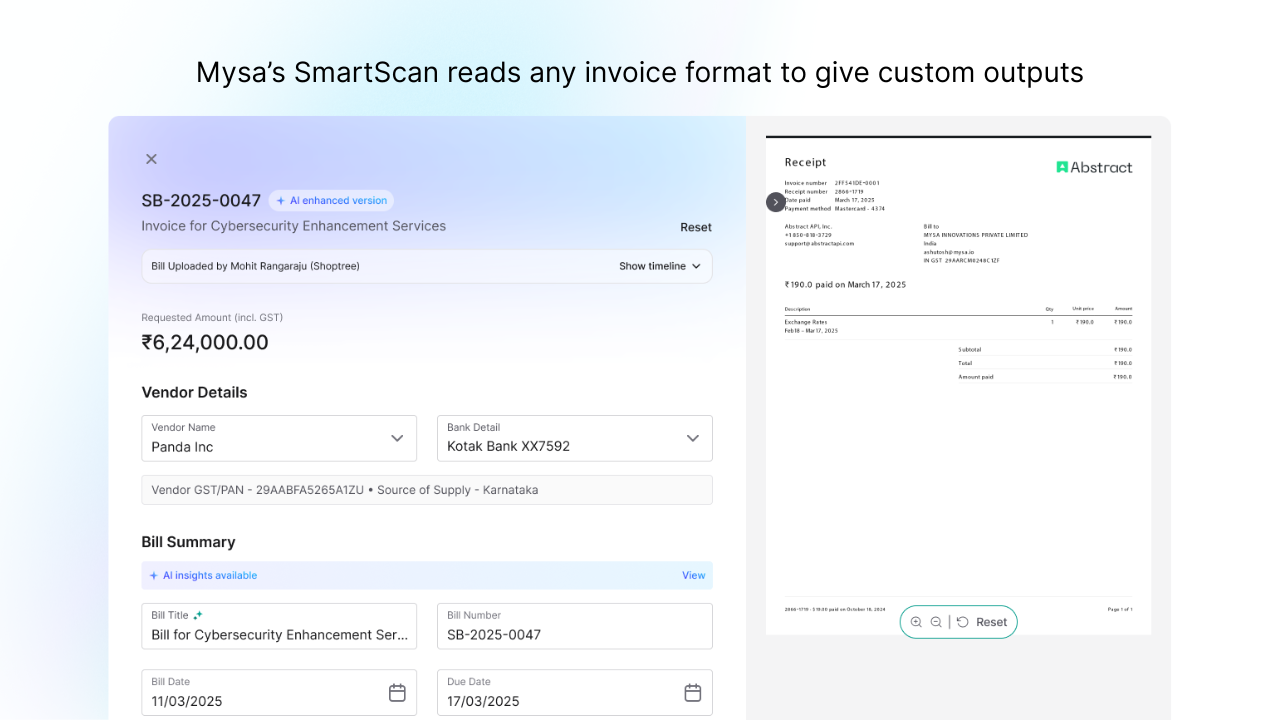The image size is (1280, 720).
Task: Click the AI insights available sparkle icon
Action: coord(154,575)
